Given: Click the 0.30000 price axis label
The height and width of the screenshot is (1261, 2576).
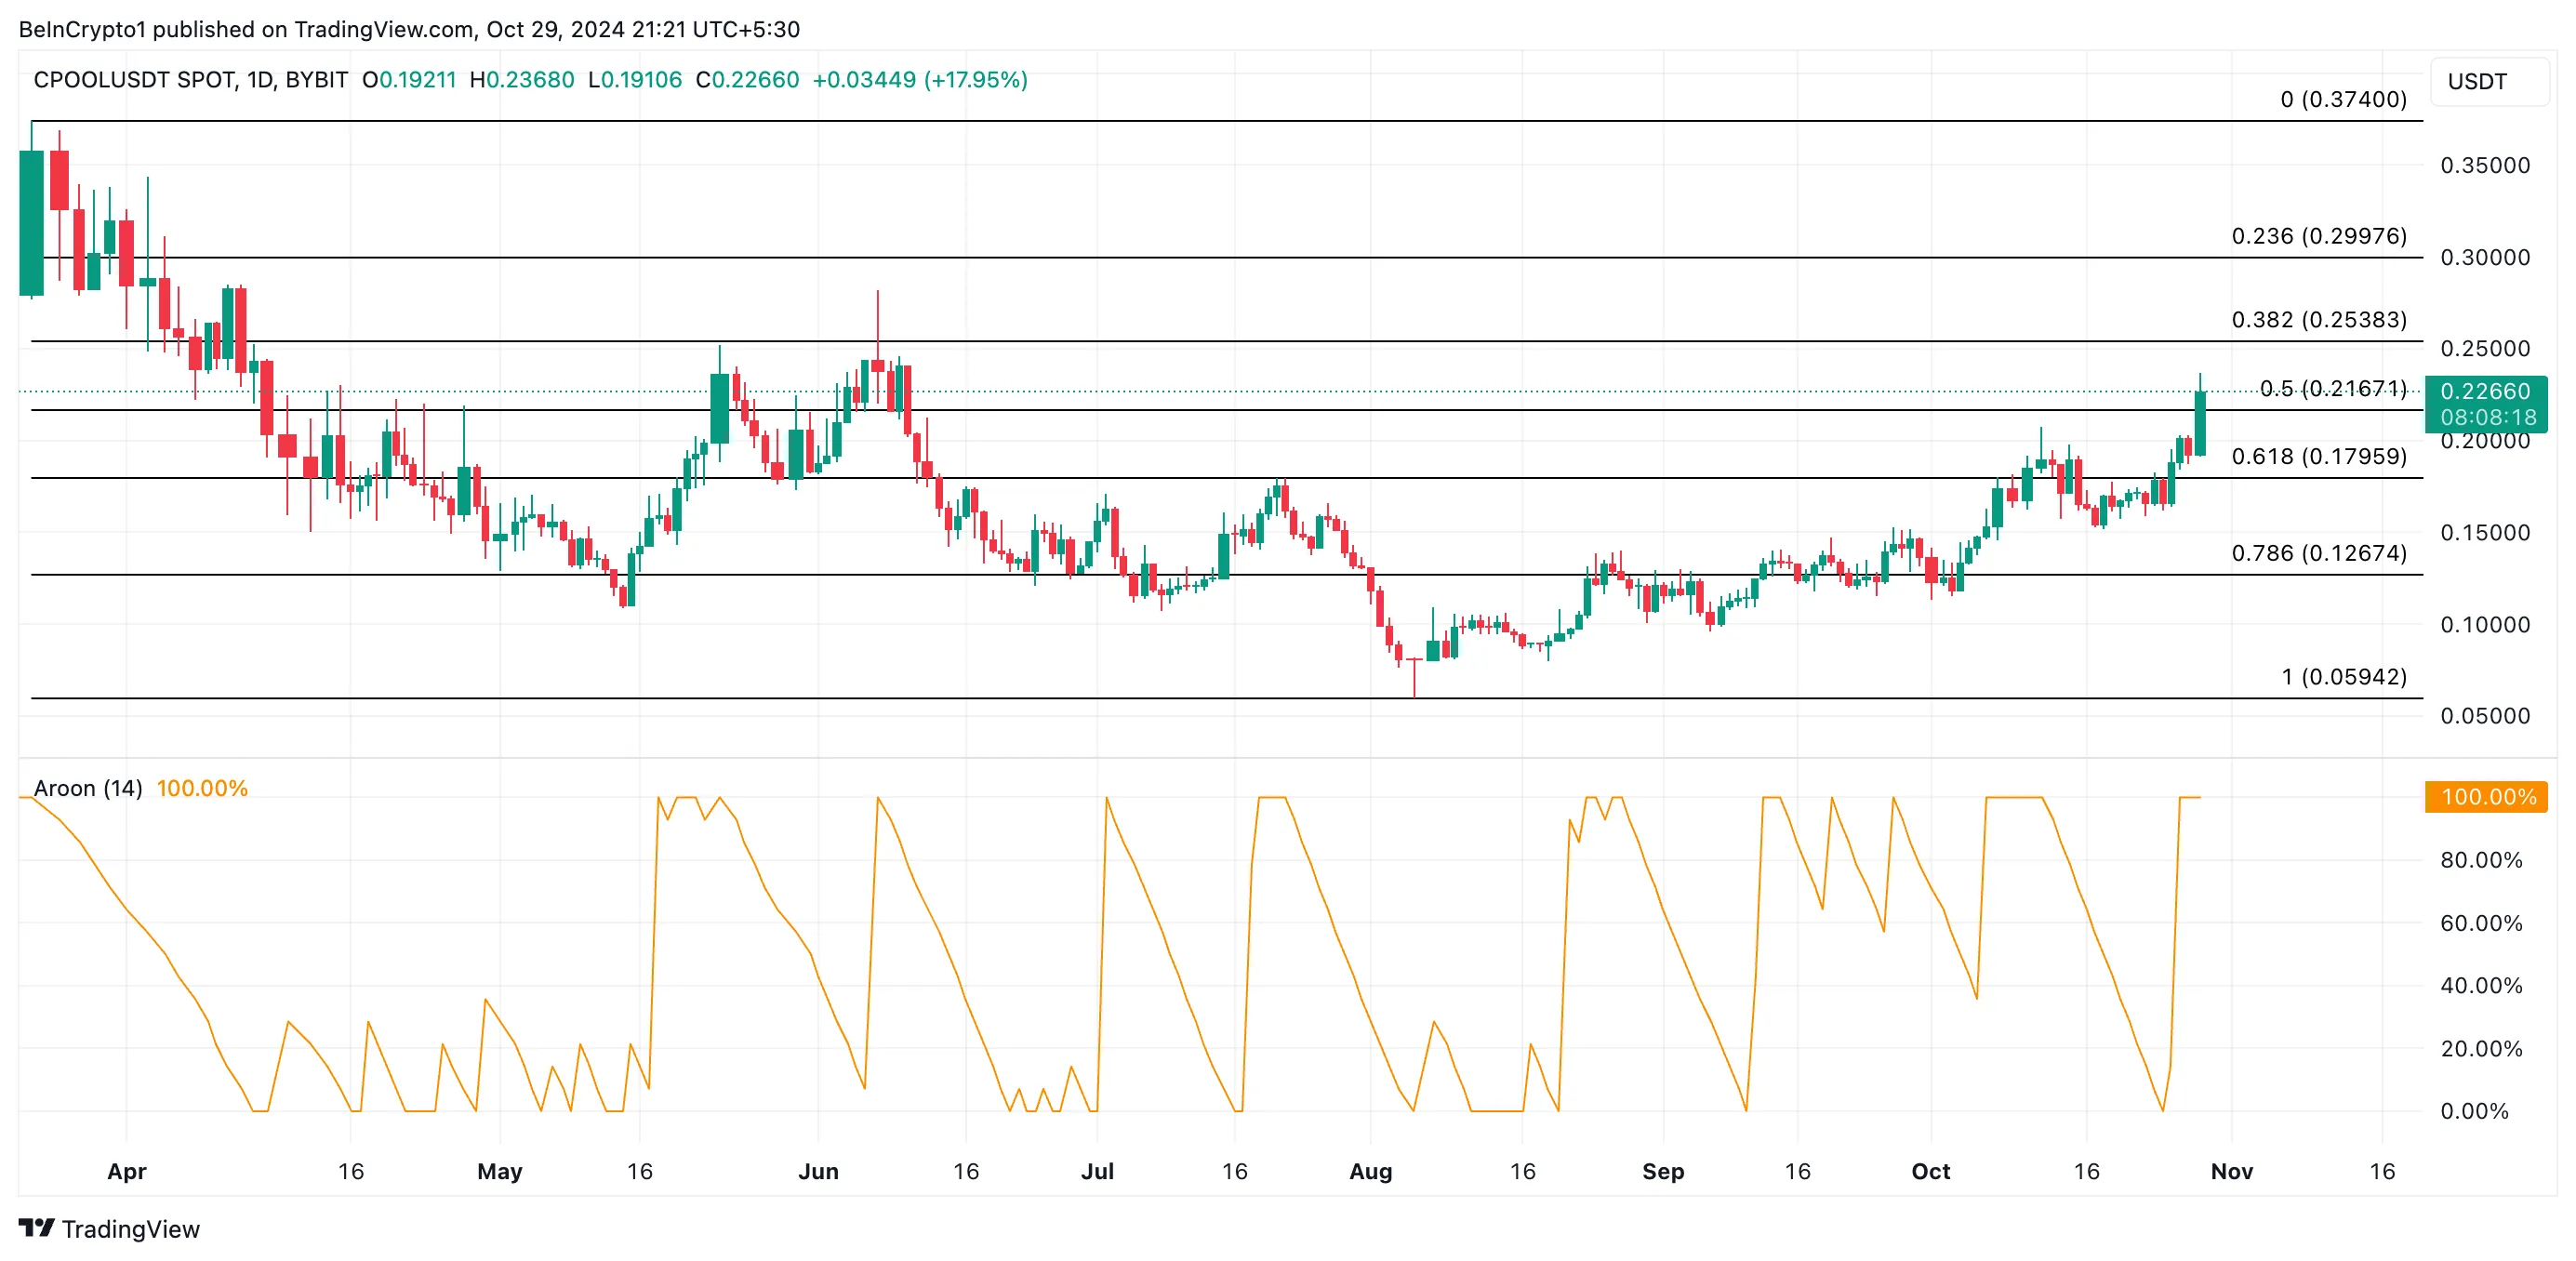Looking at the screenshot, I should pos(2485,257).
